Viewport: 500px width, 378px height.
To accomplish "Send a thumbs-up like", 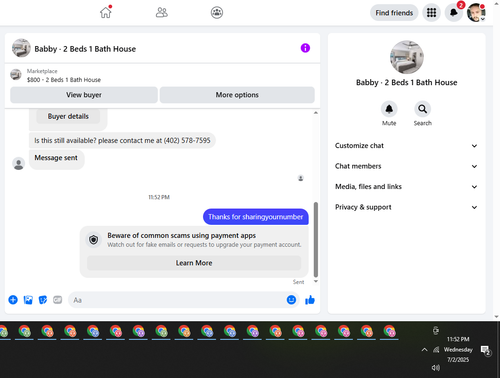I will (x=310, y=300).
